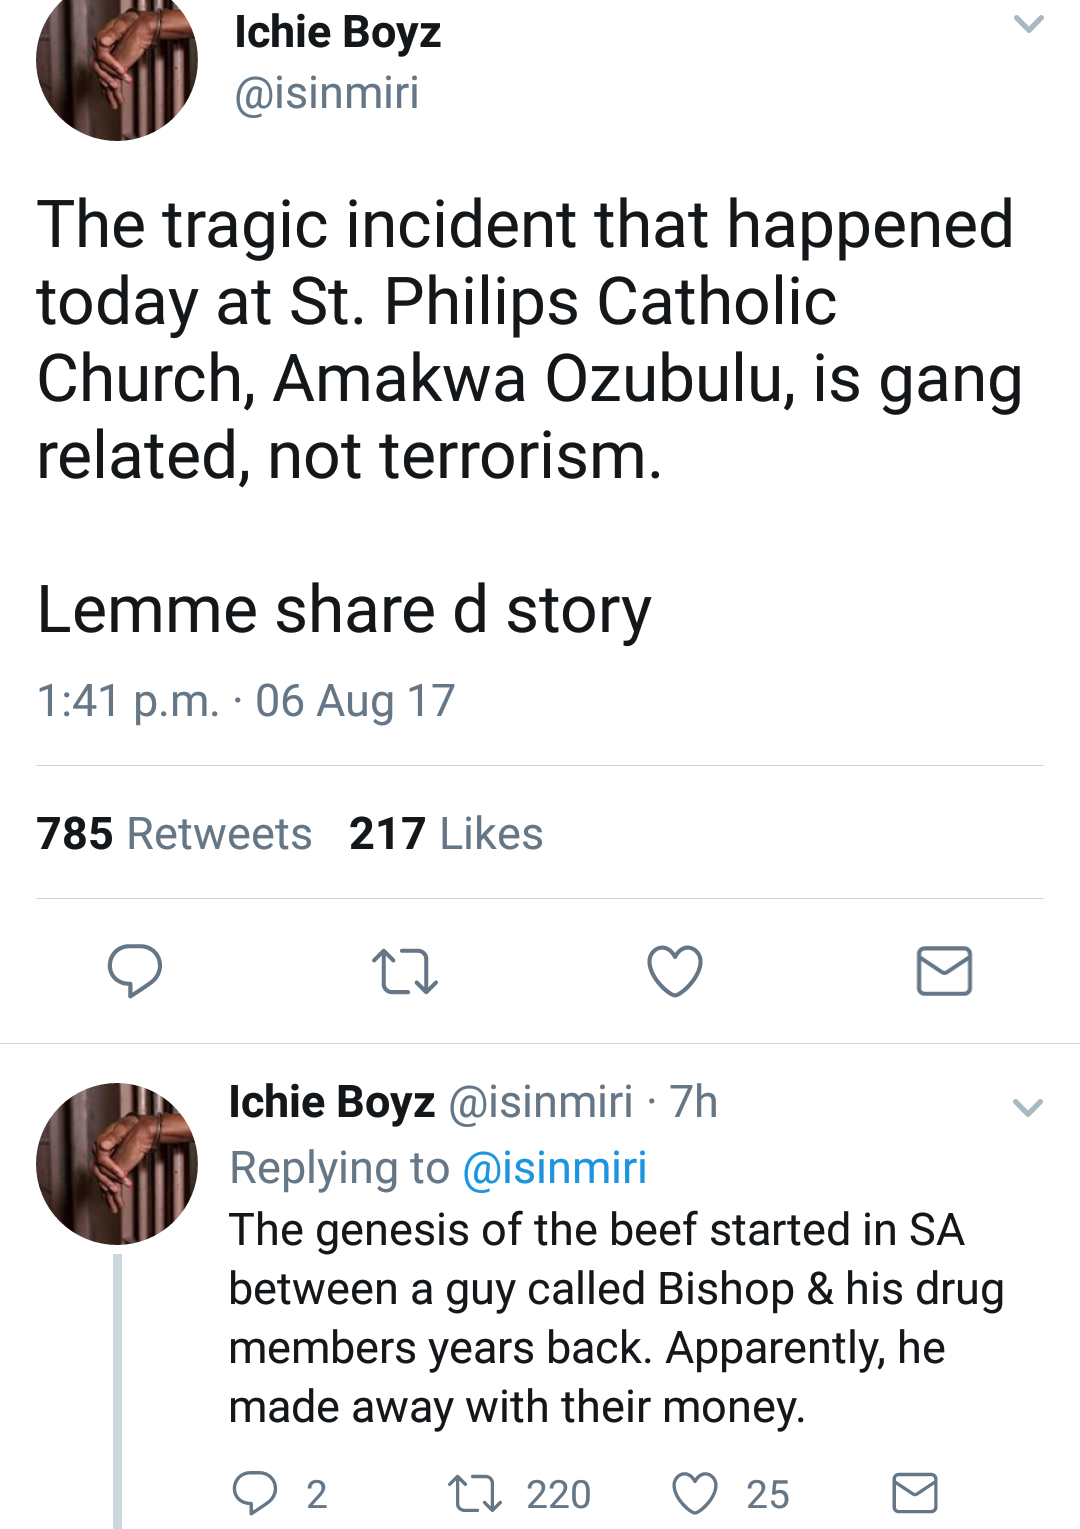
Task: Open @isinmiri handle under header name
Action: pyautogui.click(x=326, y=93)
